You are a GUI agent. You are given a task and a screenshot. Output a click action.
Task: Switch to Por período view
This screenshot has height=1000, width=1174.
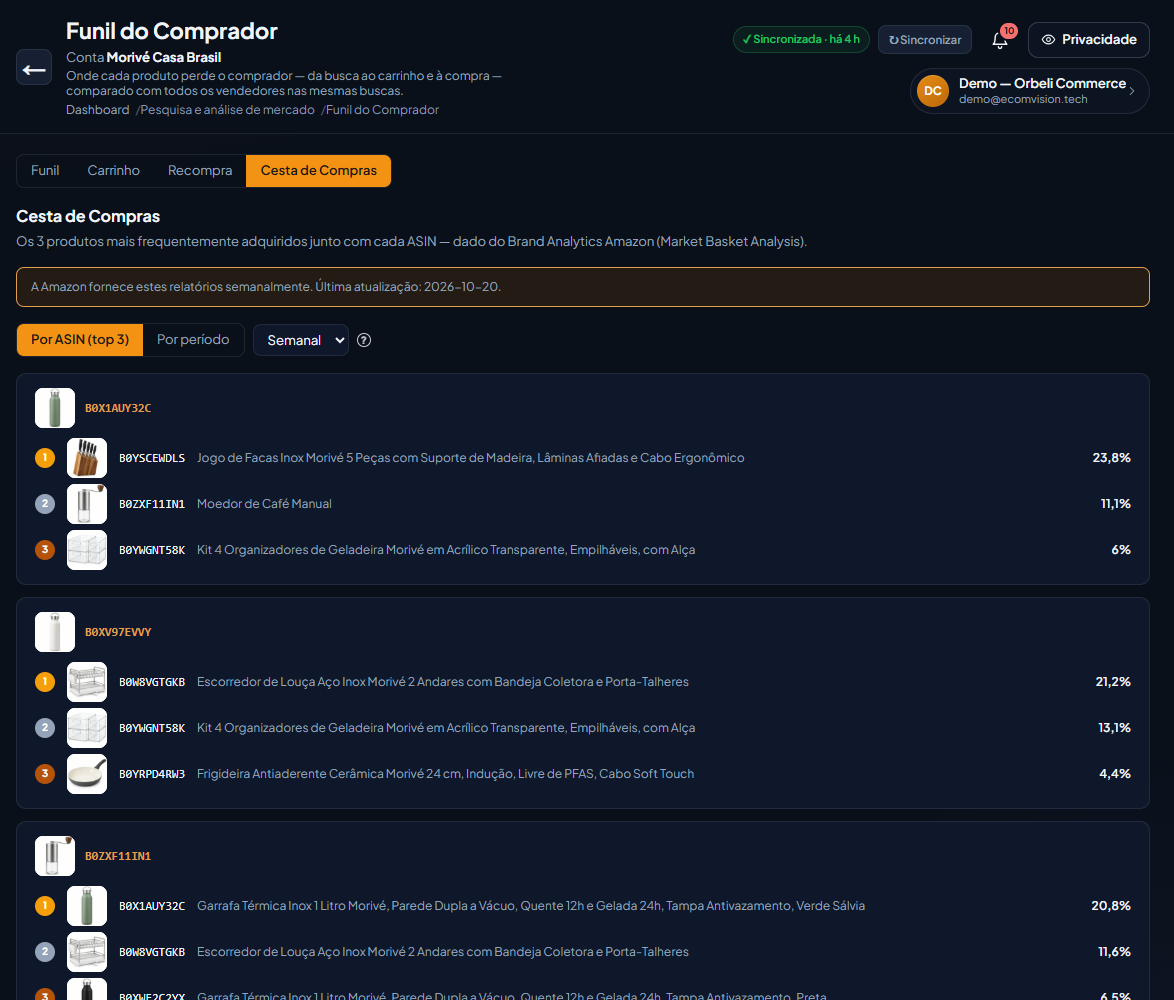coord(193,340)
